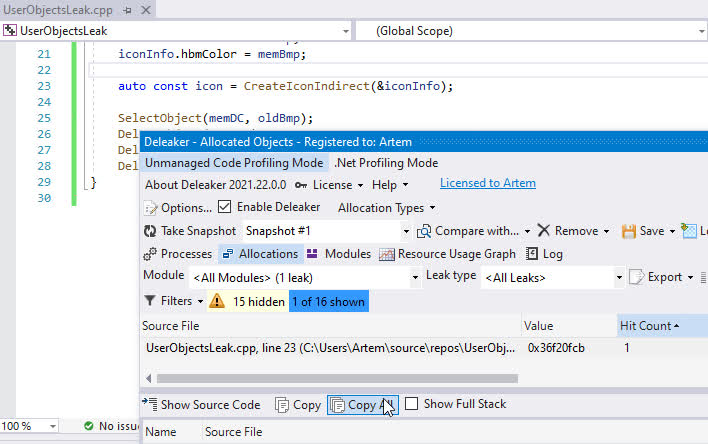Viewport: 708px width, 444px height.
Task: Pin the UserObjectsLeak.cpp tab
Action: 128,10
